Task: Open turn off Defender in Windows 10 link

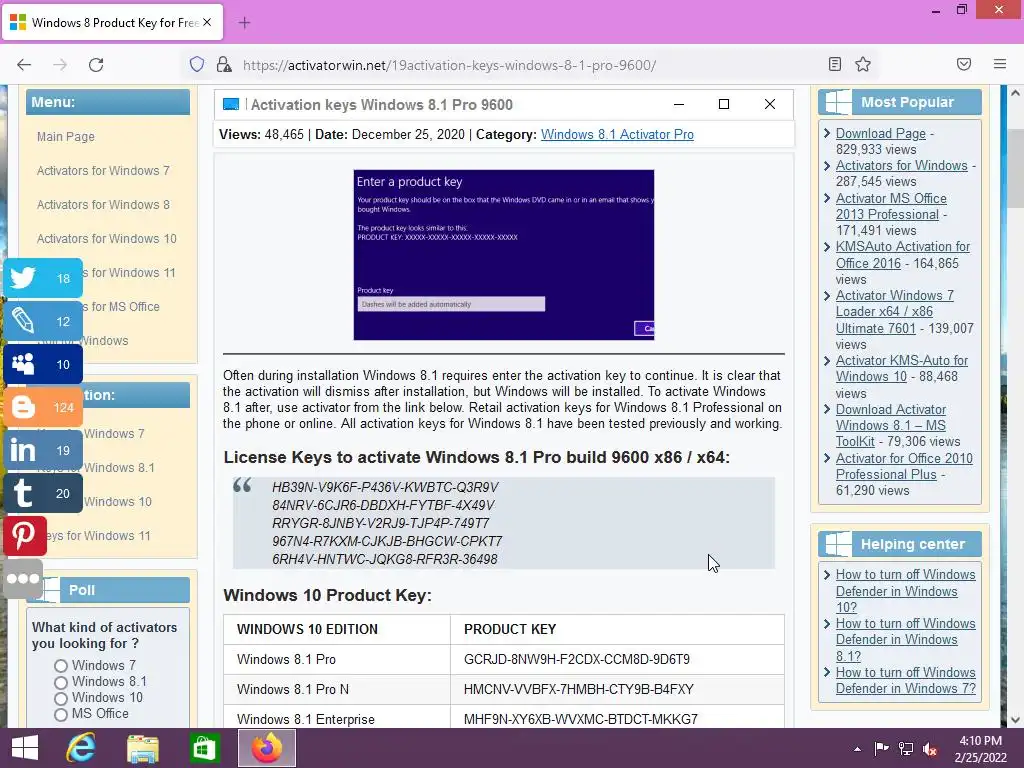Action: 905,591
